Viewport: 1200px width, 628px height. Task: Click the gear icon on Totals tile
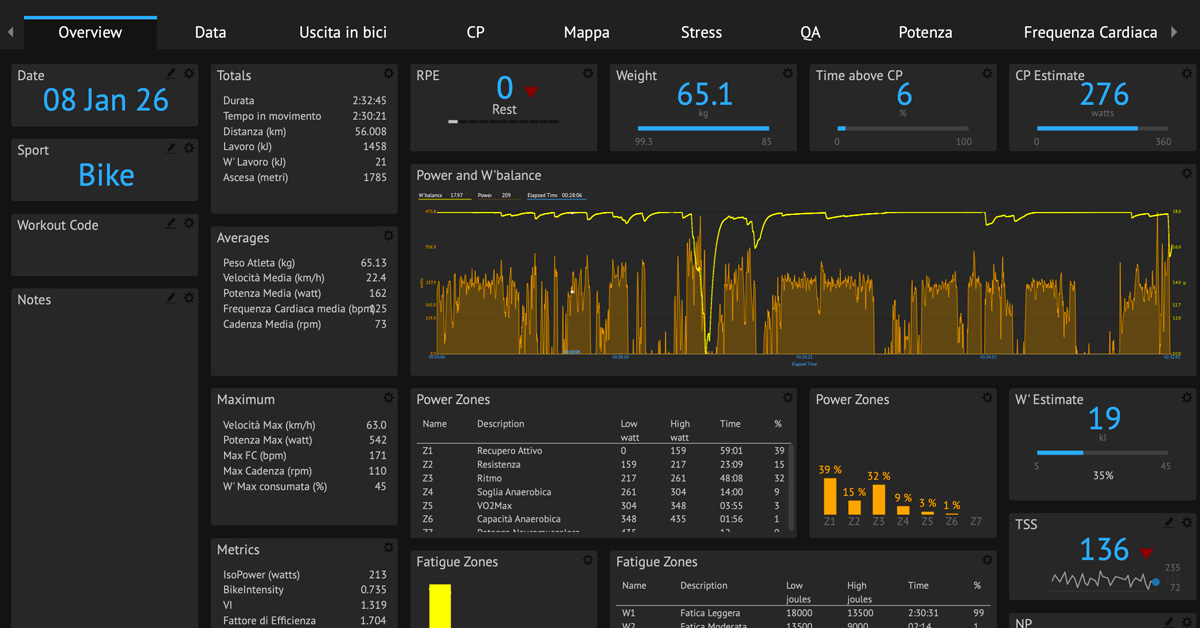[x=388, y=74]
